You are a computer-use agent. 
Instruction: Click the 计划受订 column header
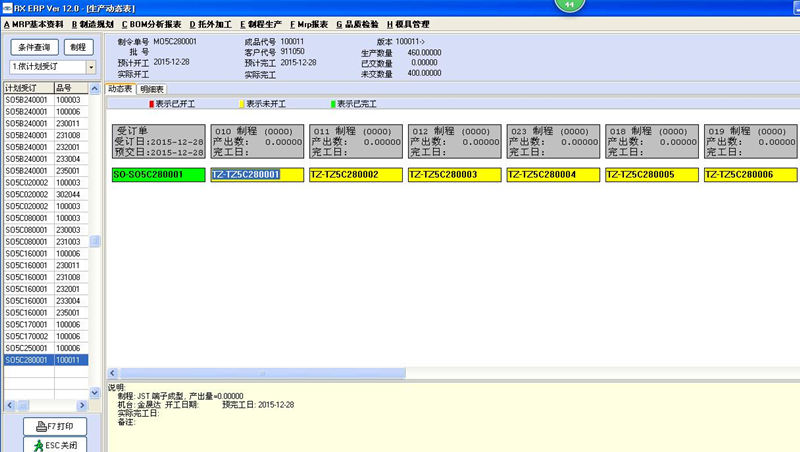tap(29, 88)
